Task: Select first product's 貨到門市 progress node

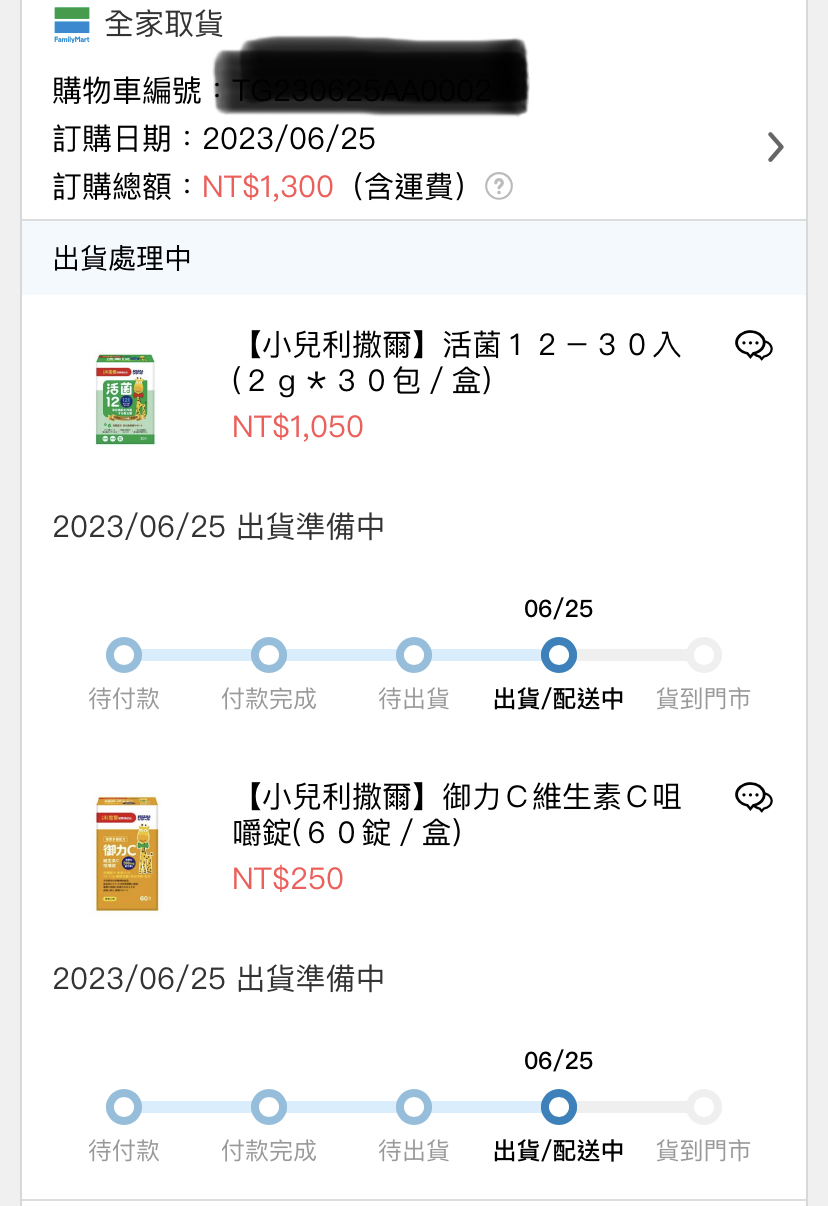Action: [x=704, y=656]
